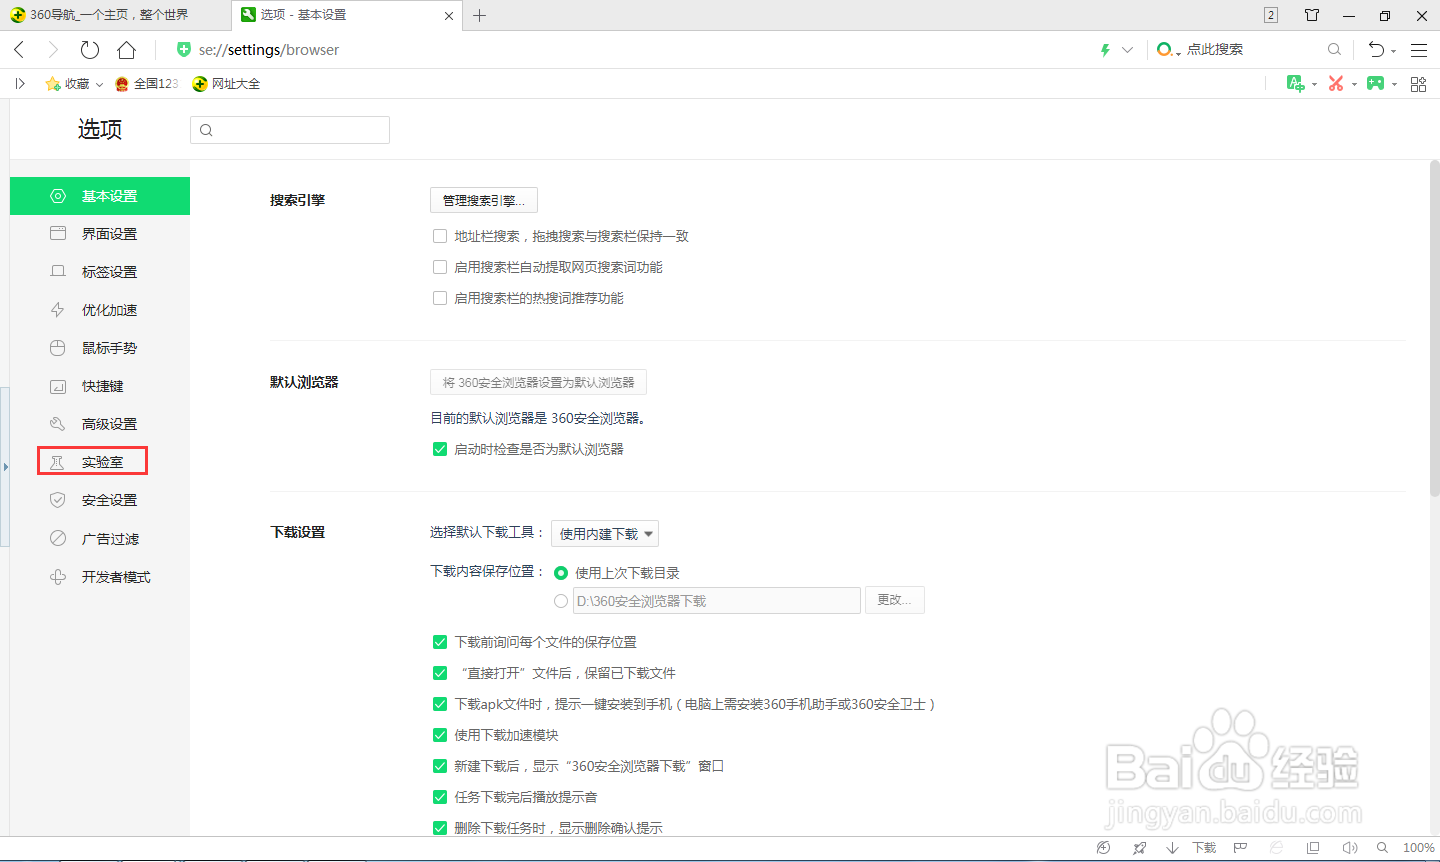Click the 管理搜索引擎 button
Image resolution: width=1440 pixels, height=862 pixels.
pos(484,200)
